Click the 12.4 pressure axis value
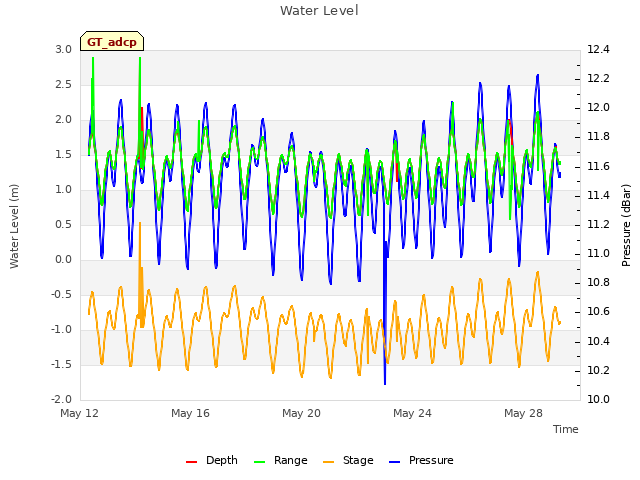This screenshot has height=480, width=640. coord(598,50)
